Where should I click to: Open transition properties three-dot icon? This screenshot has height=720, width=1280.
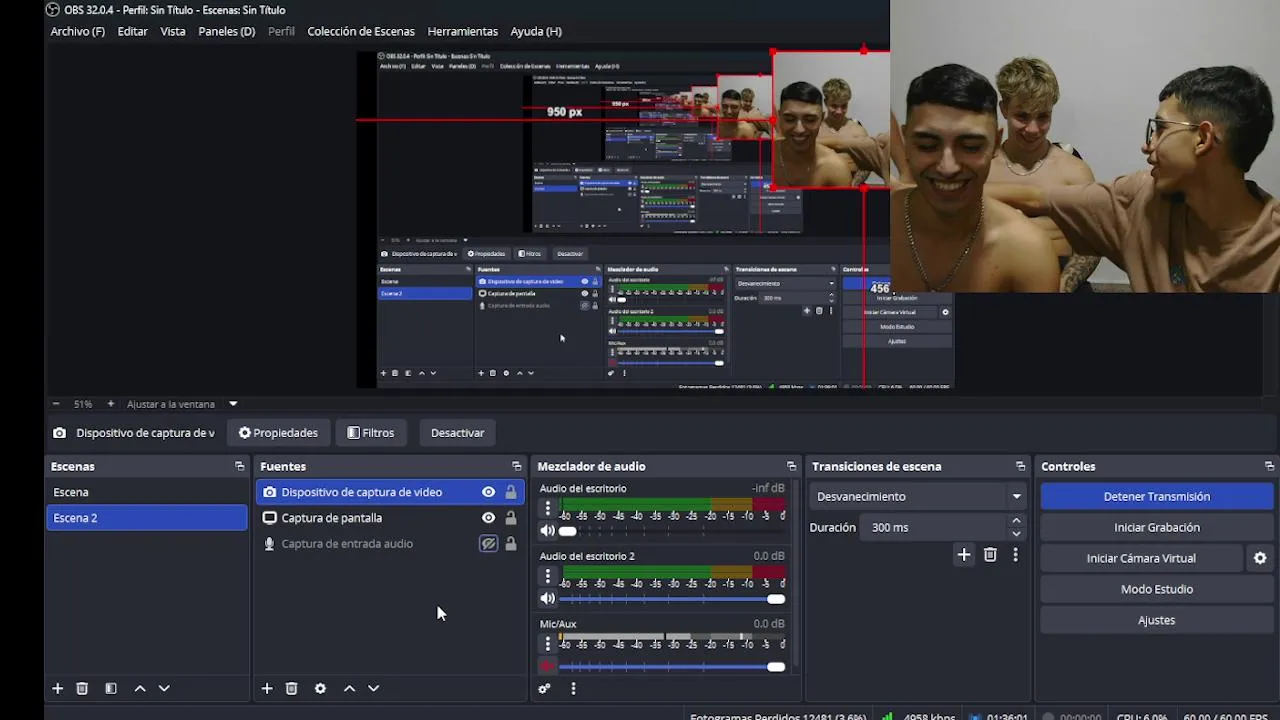[1015, 555]
